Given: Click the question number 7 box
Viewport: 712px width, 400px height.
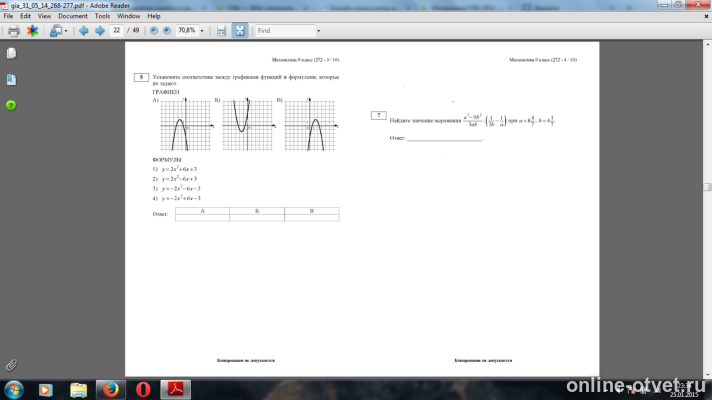Looking at the screenshot, I should 379,116.
